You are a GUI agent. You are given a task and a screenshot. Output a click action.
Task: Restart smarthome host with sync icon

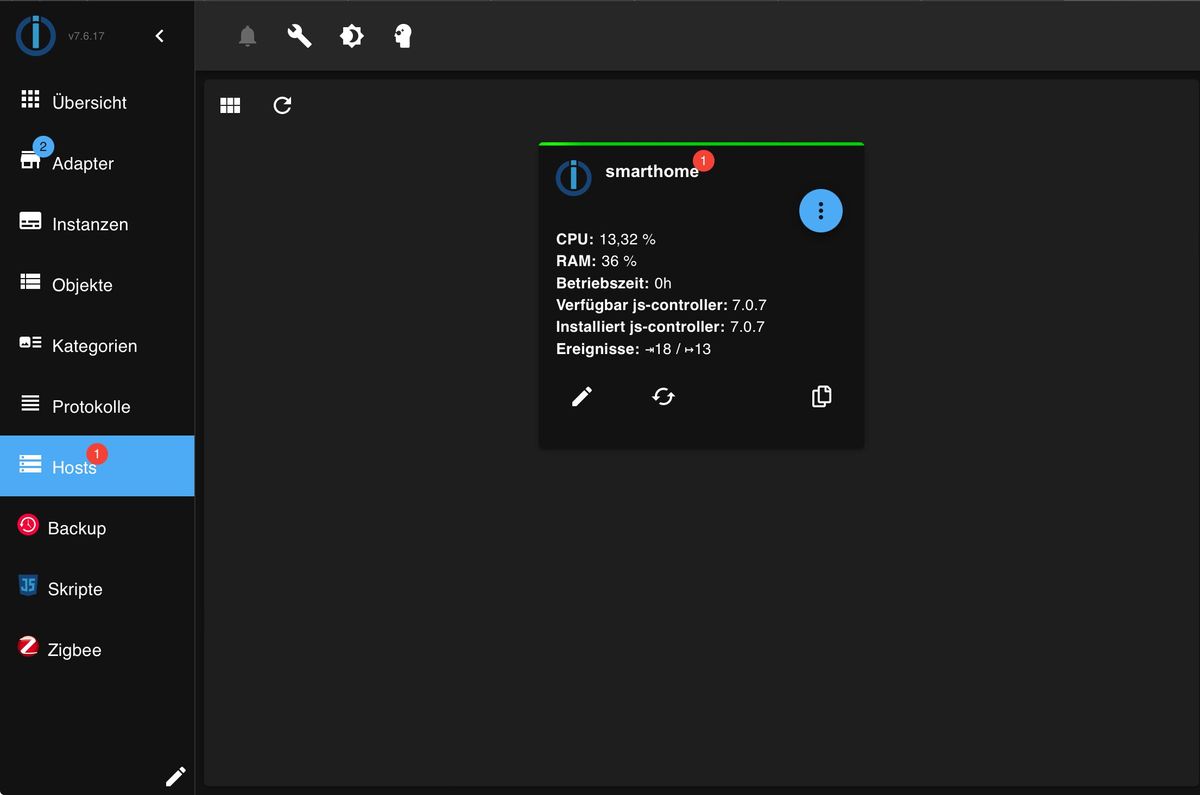tap(663, 397)
